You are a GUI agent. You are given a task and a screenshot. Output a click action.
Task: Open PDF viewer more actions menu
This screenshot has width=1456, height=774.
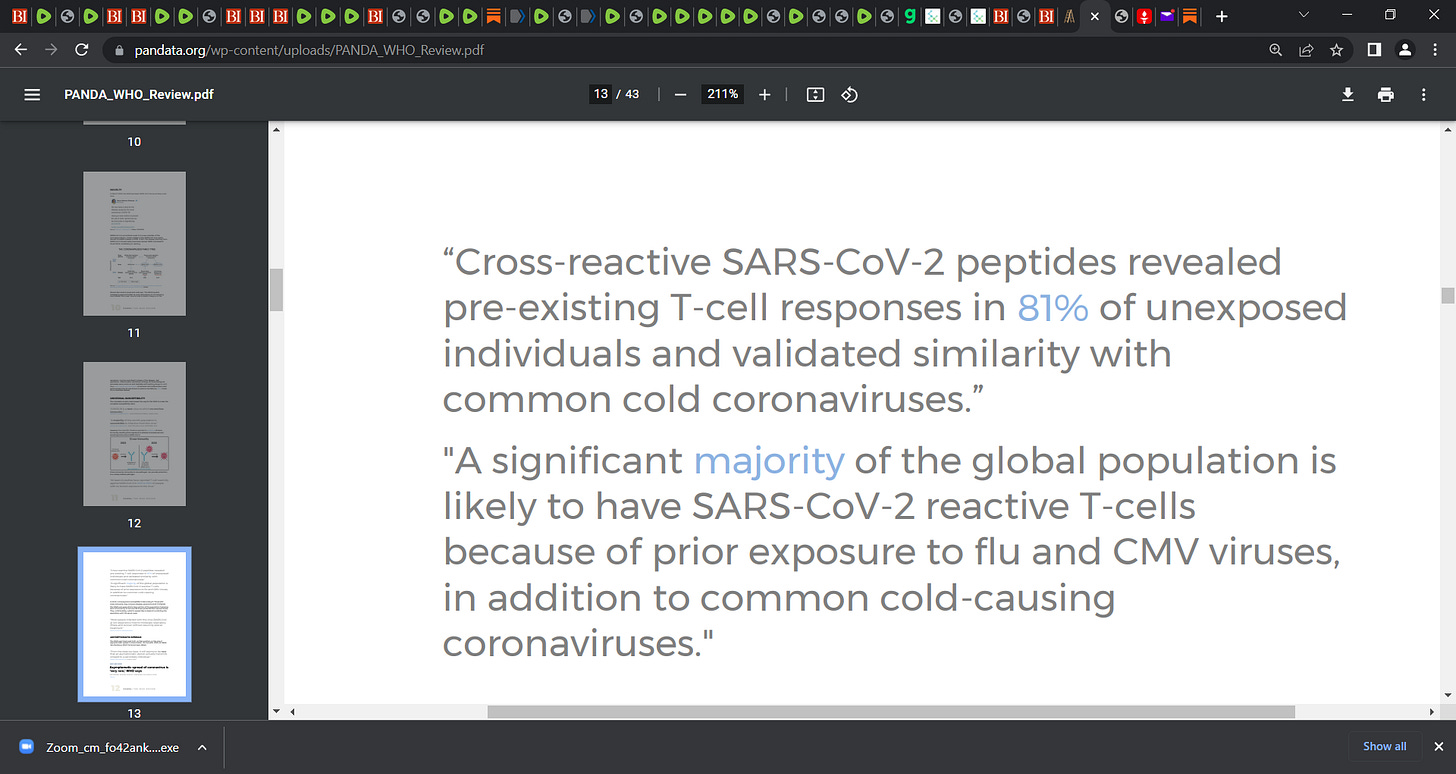click(x=1424, y=94)
